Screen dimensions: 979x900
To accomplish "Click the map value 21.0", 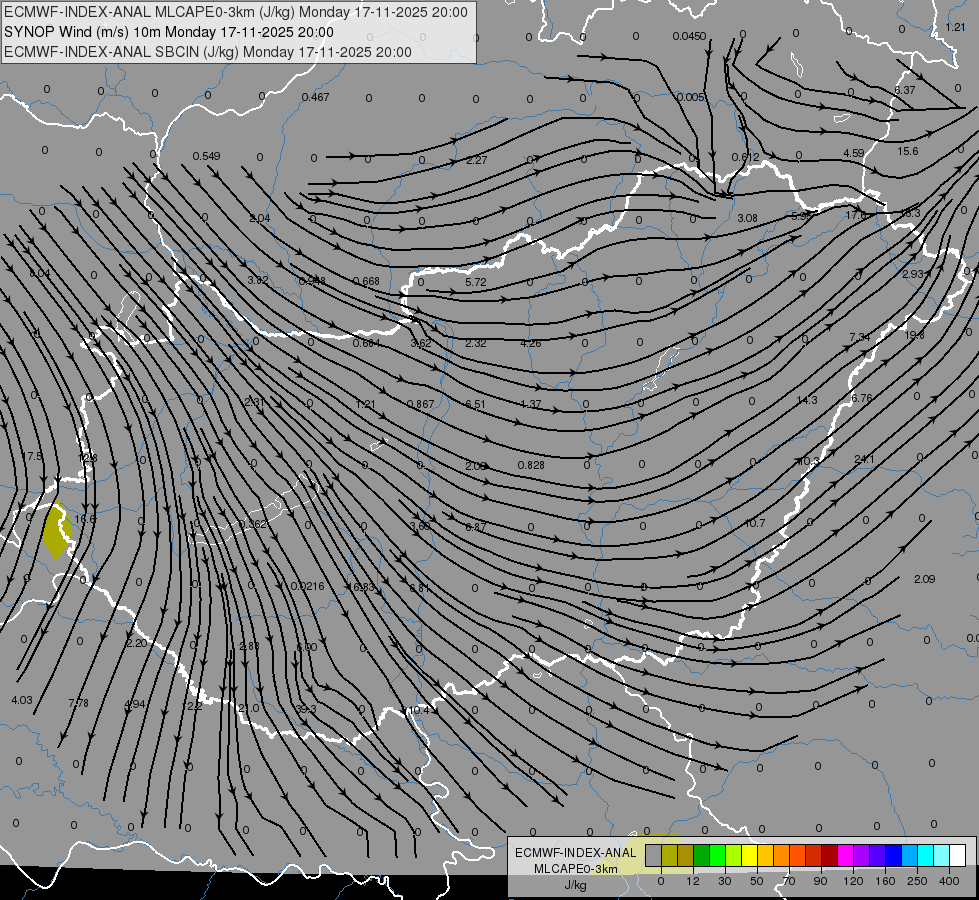I will [x=248, y=708].
